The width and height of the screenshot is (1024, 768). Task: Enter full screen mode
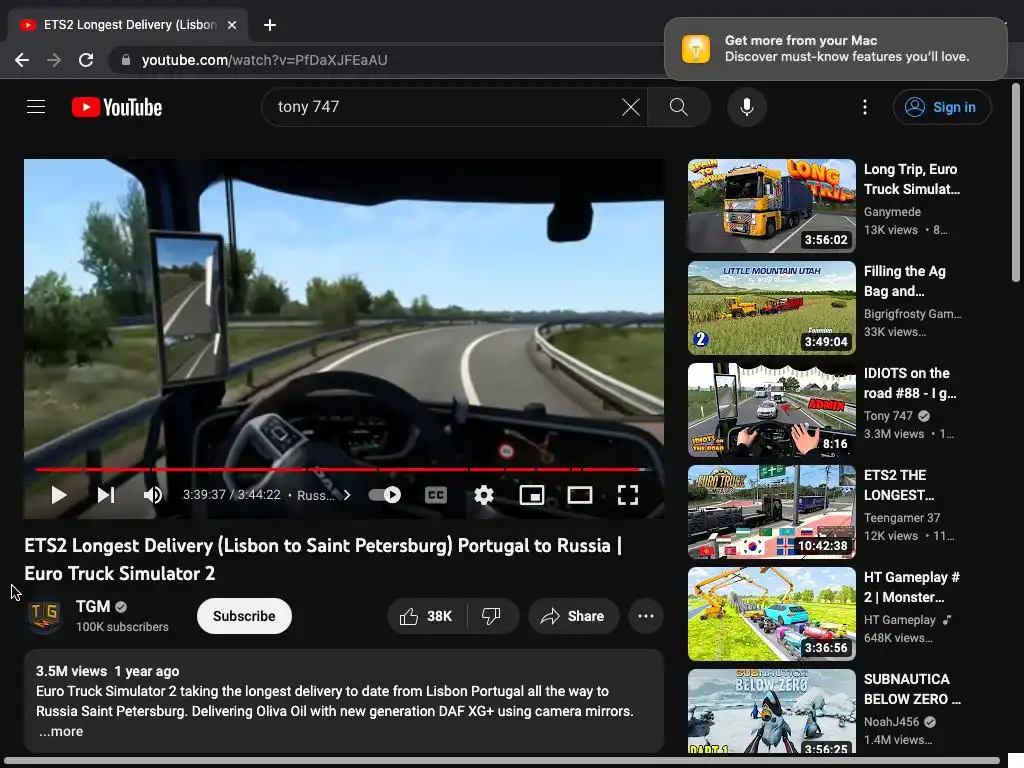click(628, 495)
